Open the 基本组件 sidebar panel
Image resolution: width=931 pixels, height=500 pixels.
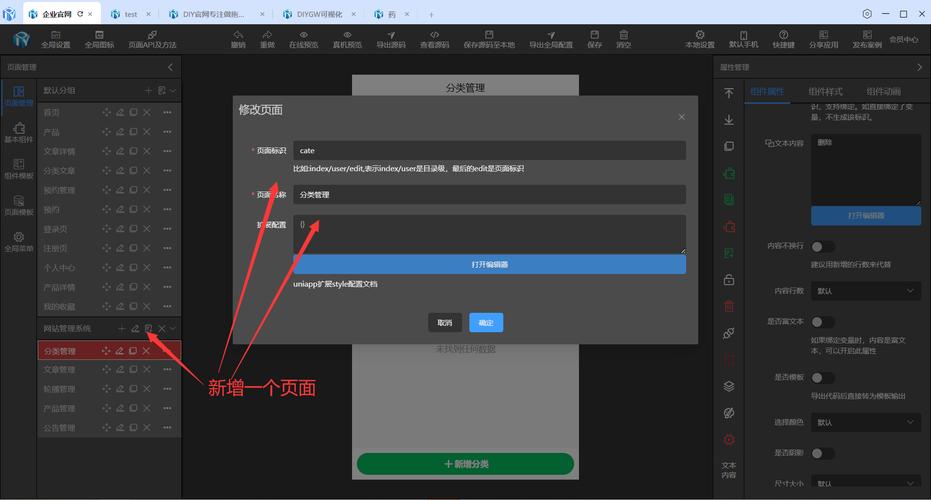point(18,133)
